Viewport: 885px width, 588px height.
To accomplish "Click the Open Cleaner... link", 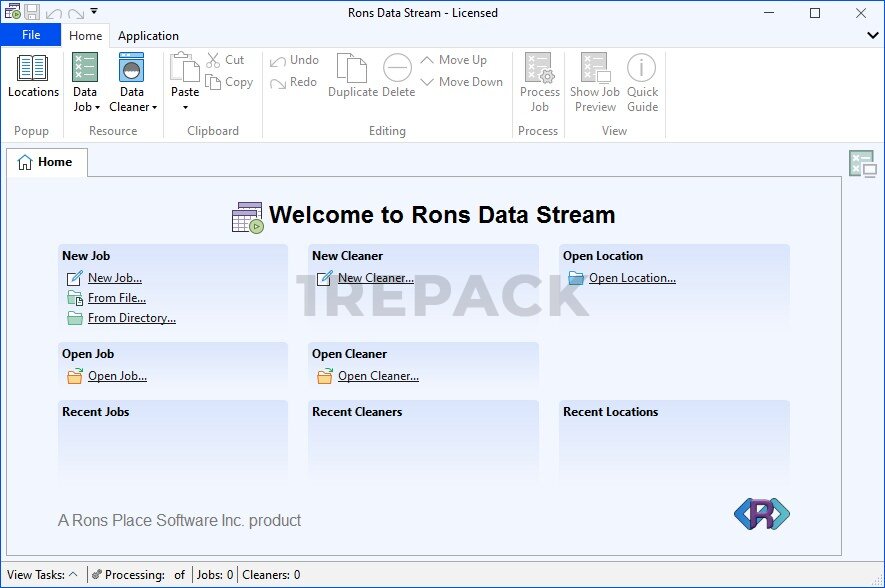I will point(378,376).
